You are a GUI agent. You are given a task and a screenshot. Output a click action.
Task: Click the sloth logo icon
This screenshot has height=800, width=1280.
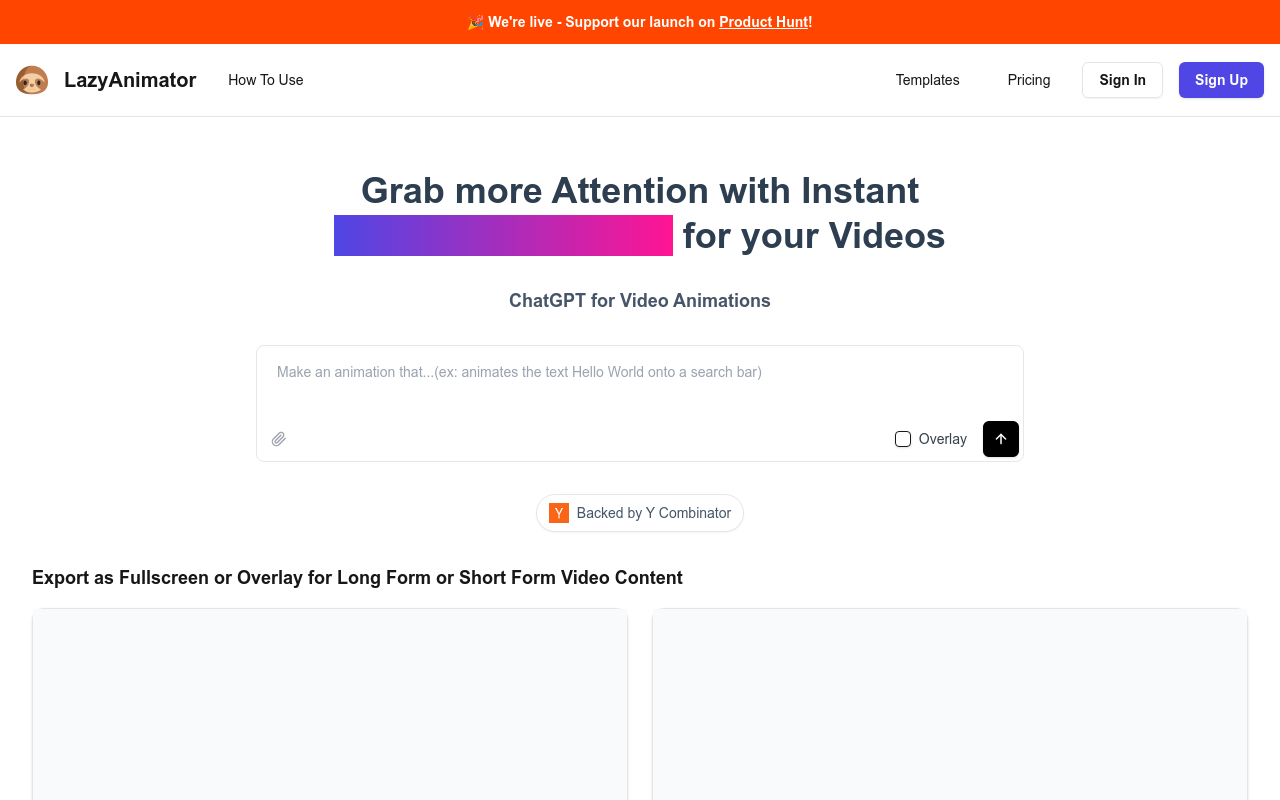point(32,80)
